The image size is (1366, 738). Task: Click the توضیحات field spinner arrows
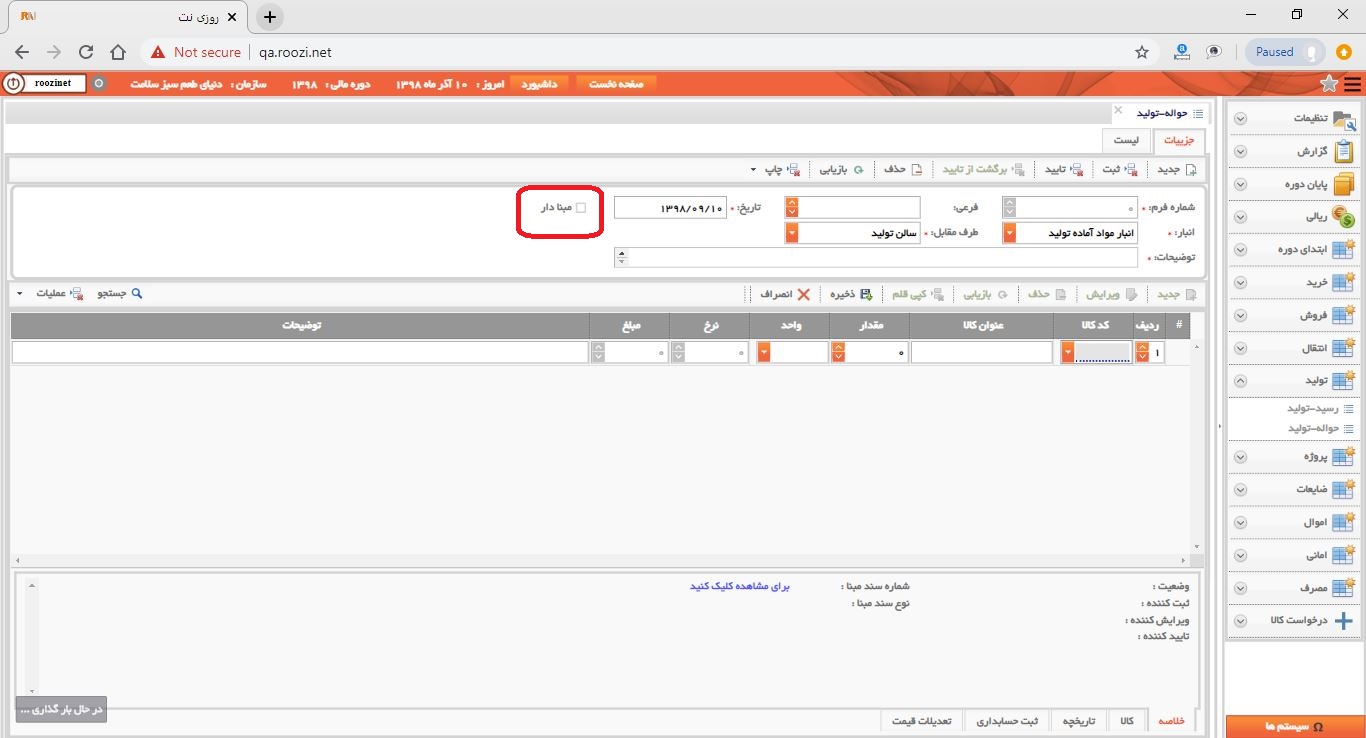(x=621, y=258)
